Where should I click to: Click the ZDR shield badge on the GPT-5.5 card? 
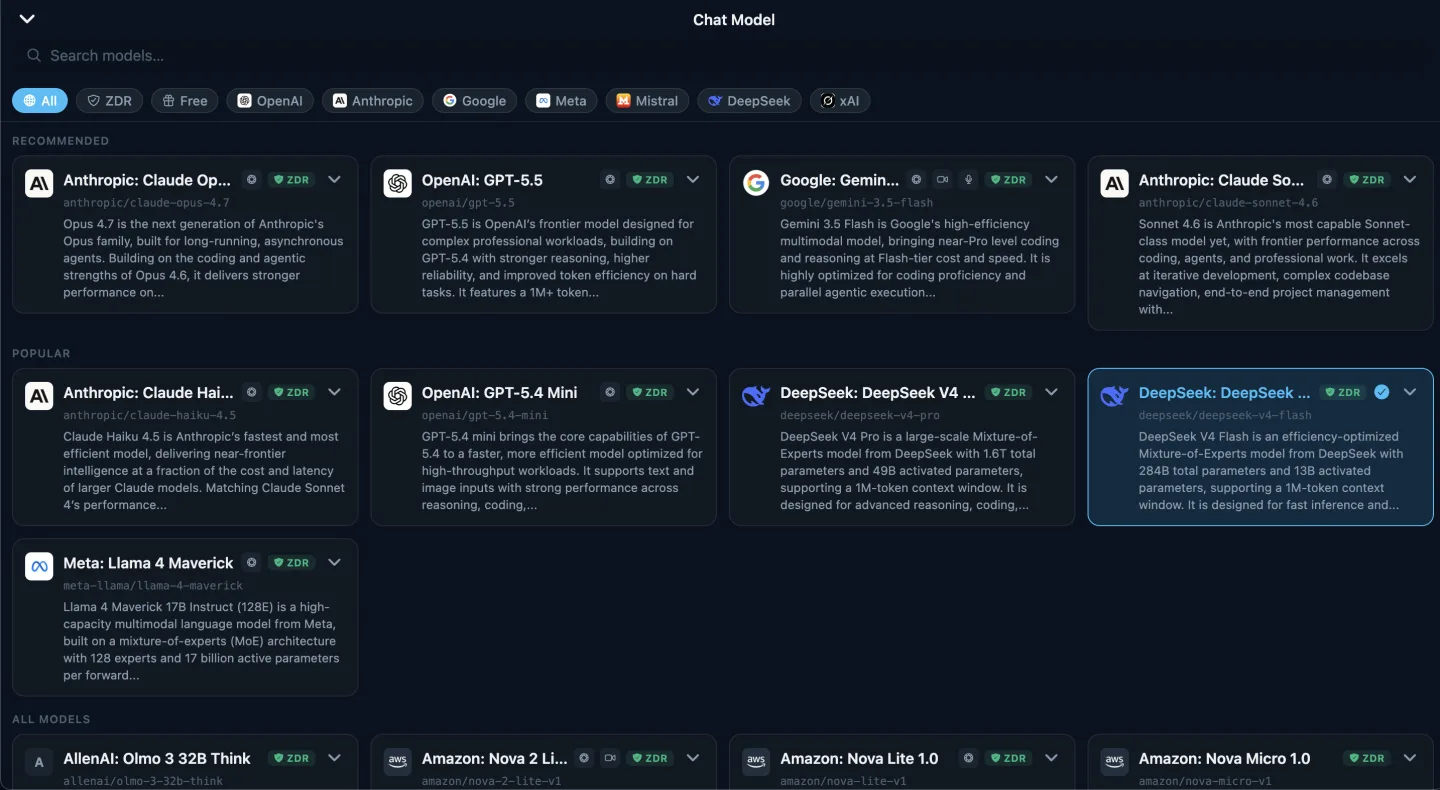pos(650,180)
